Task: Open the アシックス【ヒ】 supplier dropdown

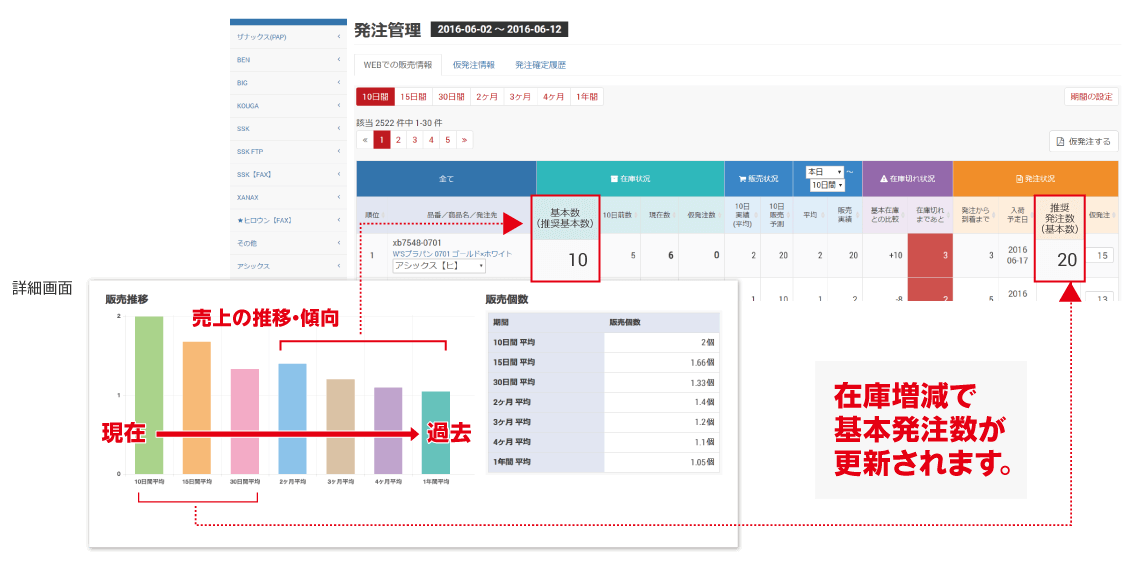Action: (x=438, y=266)
